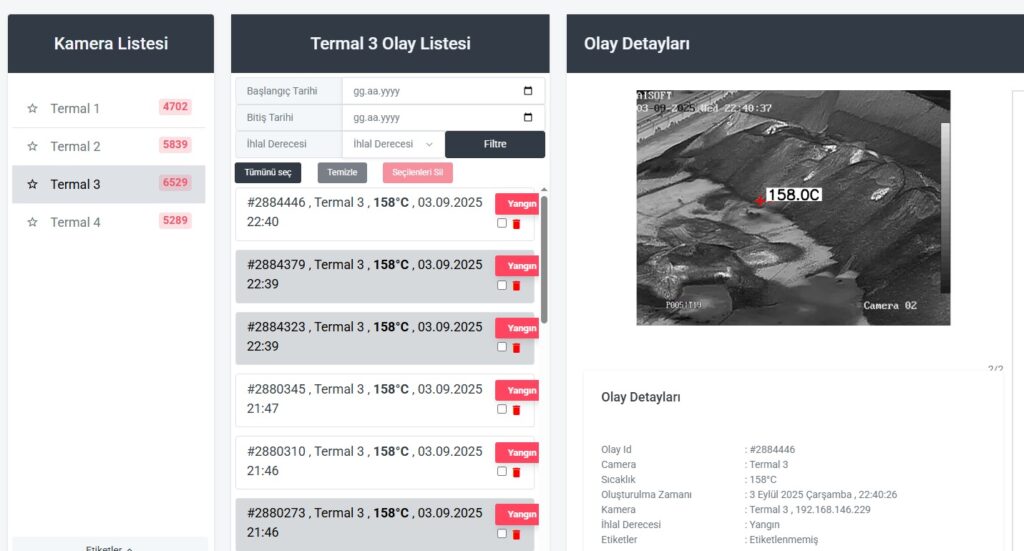Open Termal 4 camera from the list

(x=76, y=222)
